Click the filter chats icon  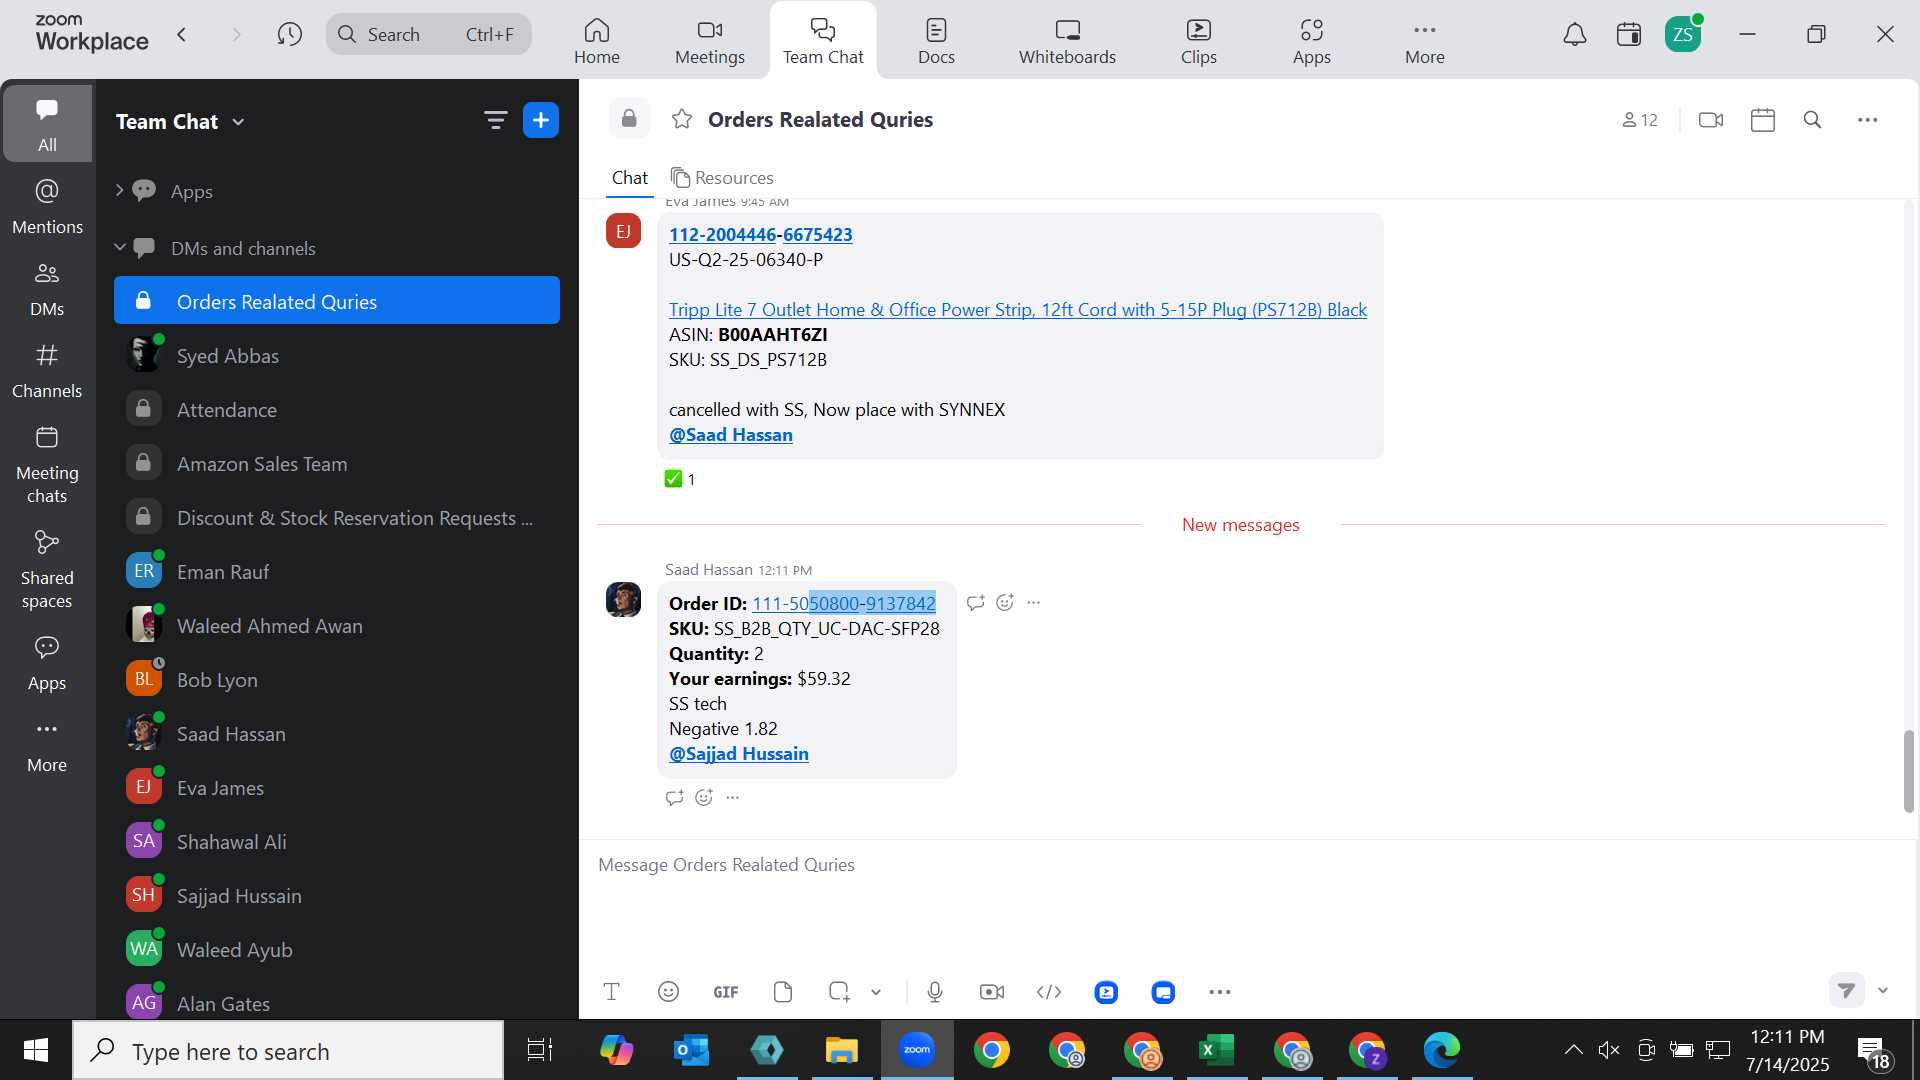(x=495, y=121)
